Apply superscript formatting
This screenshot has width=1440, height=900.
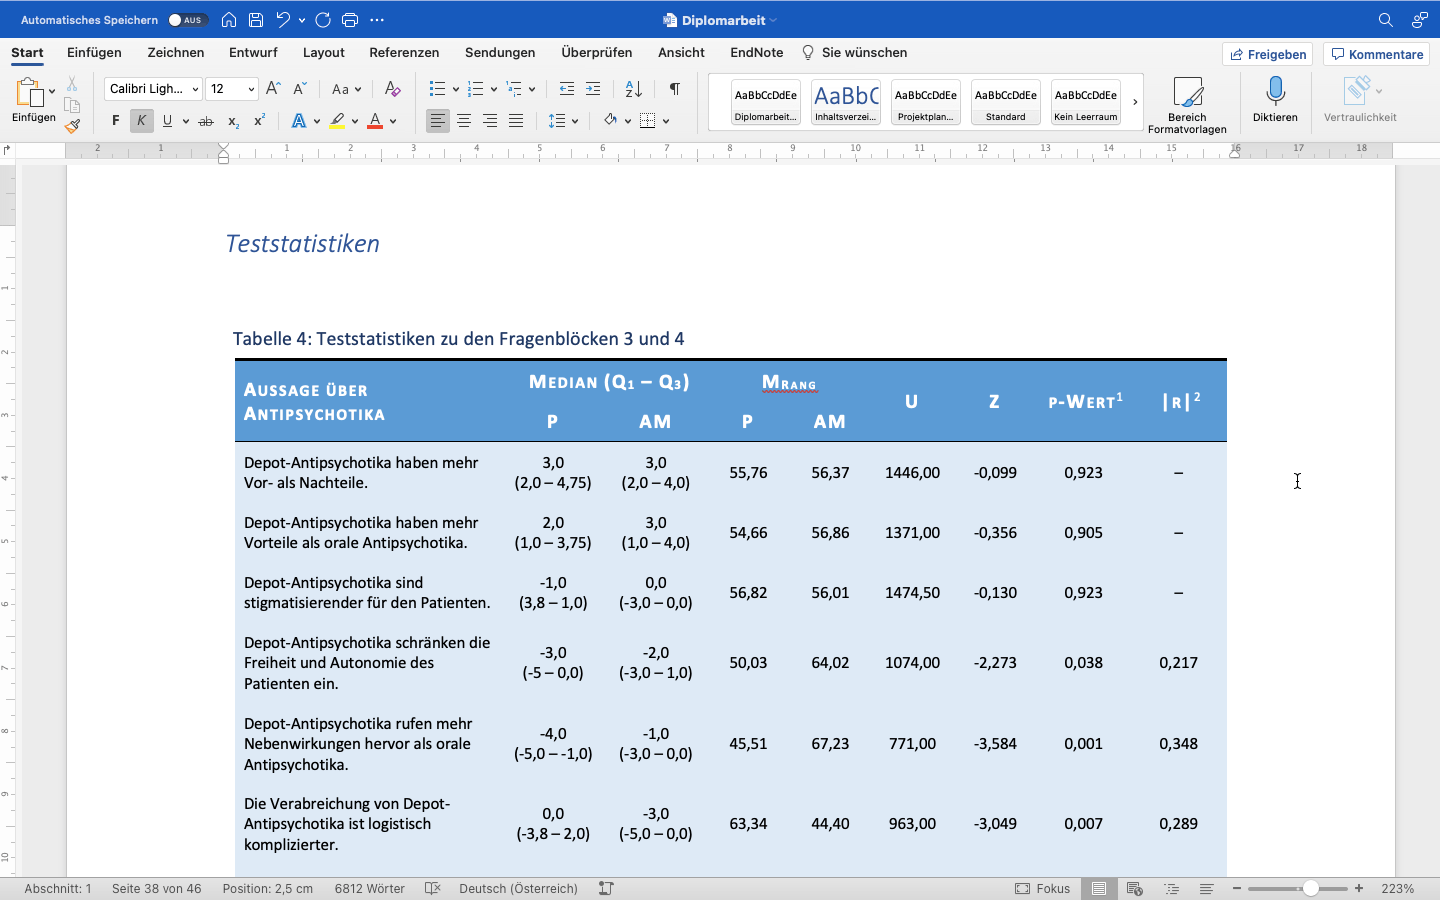coord(259,121)
